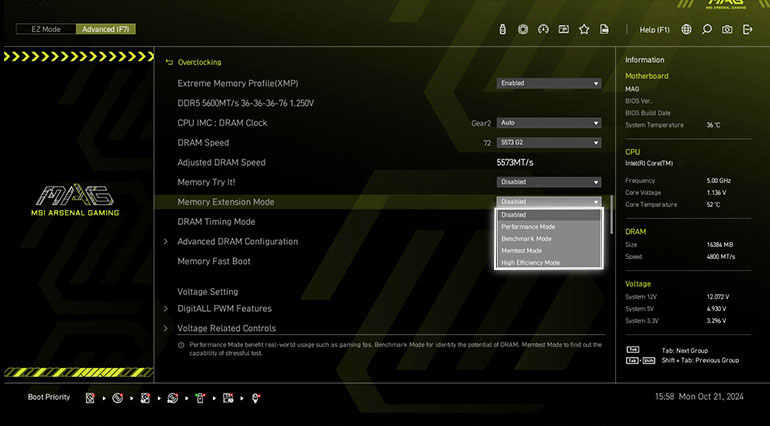Choose Benchmark Mode from the list

tap(549, 239)
